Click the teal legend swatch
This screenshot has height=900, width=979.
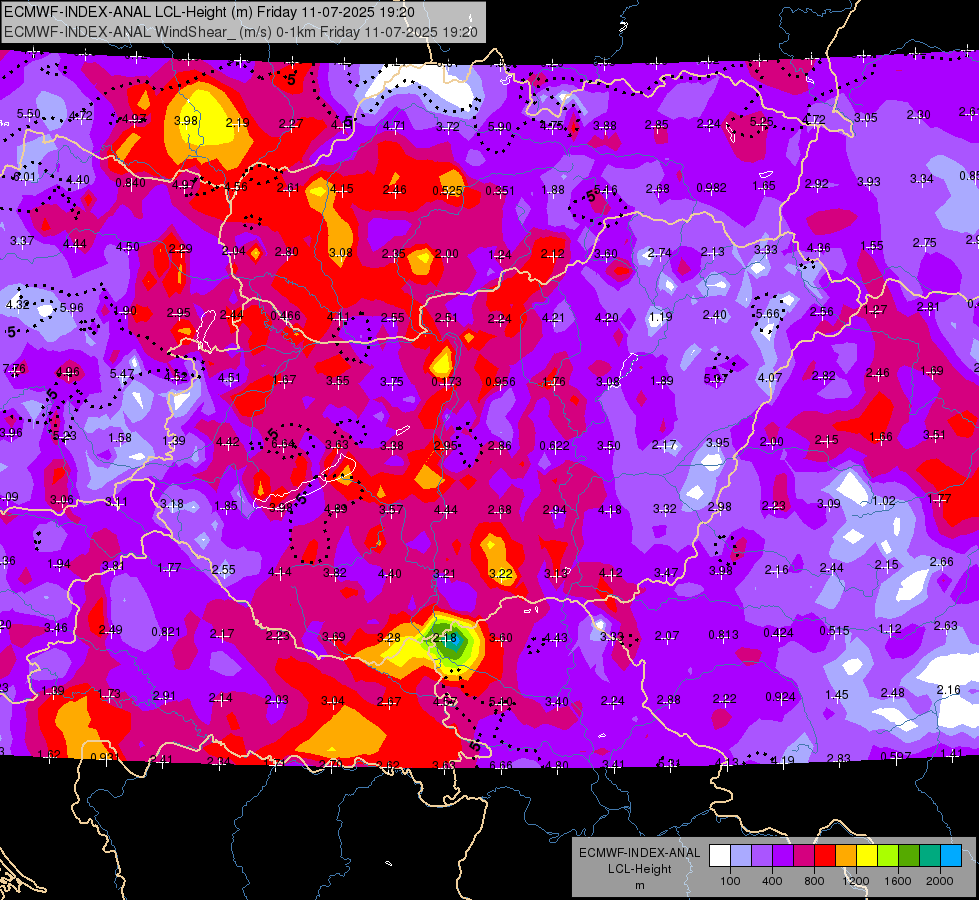[930, 856]
